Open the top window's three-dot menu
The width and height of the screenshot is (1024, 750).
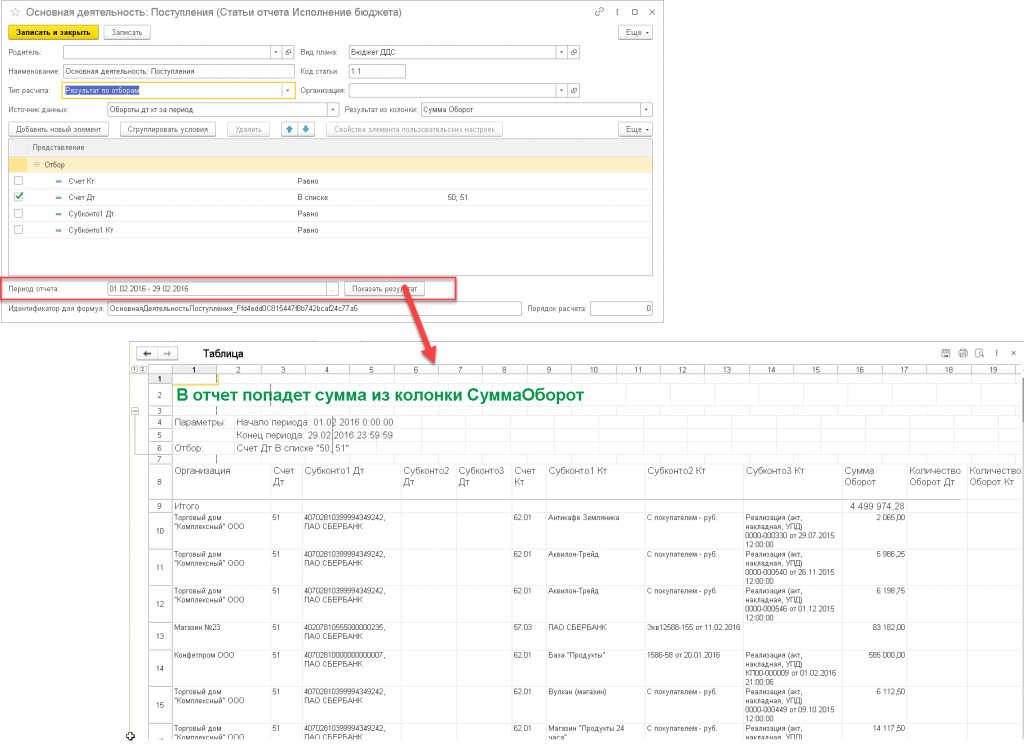coord(617,12)
